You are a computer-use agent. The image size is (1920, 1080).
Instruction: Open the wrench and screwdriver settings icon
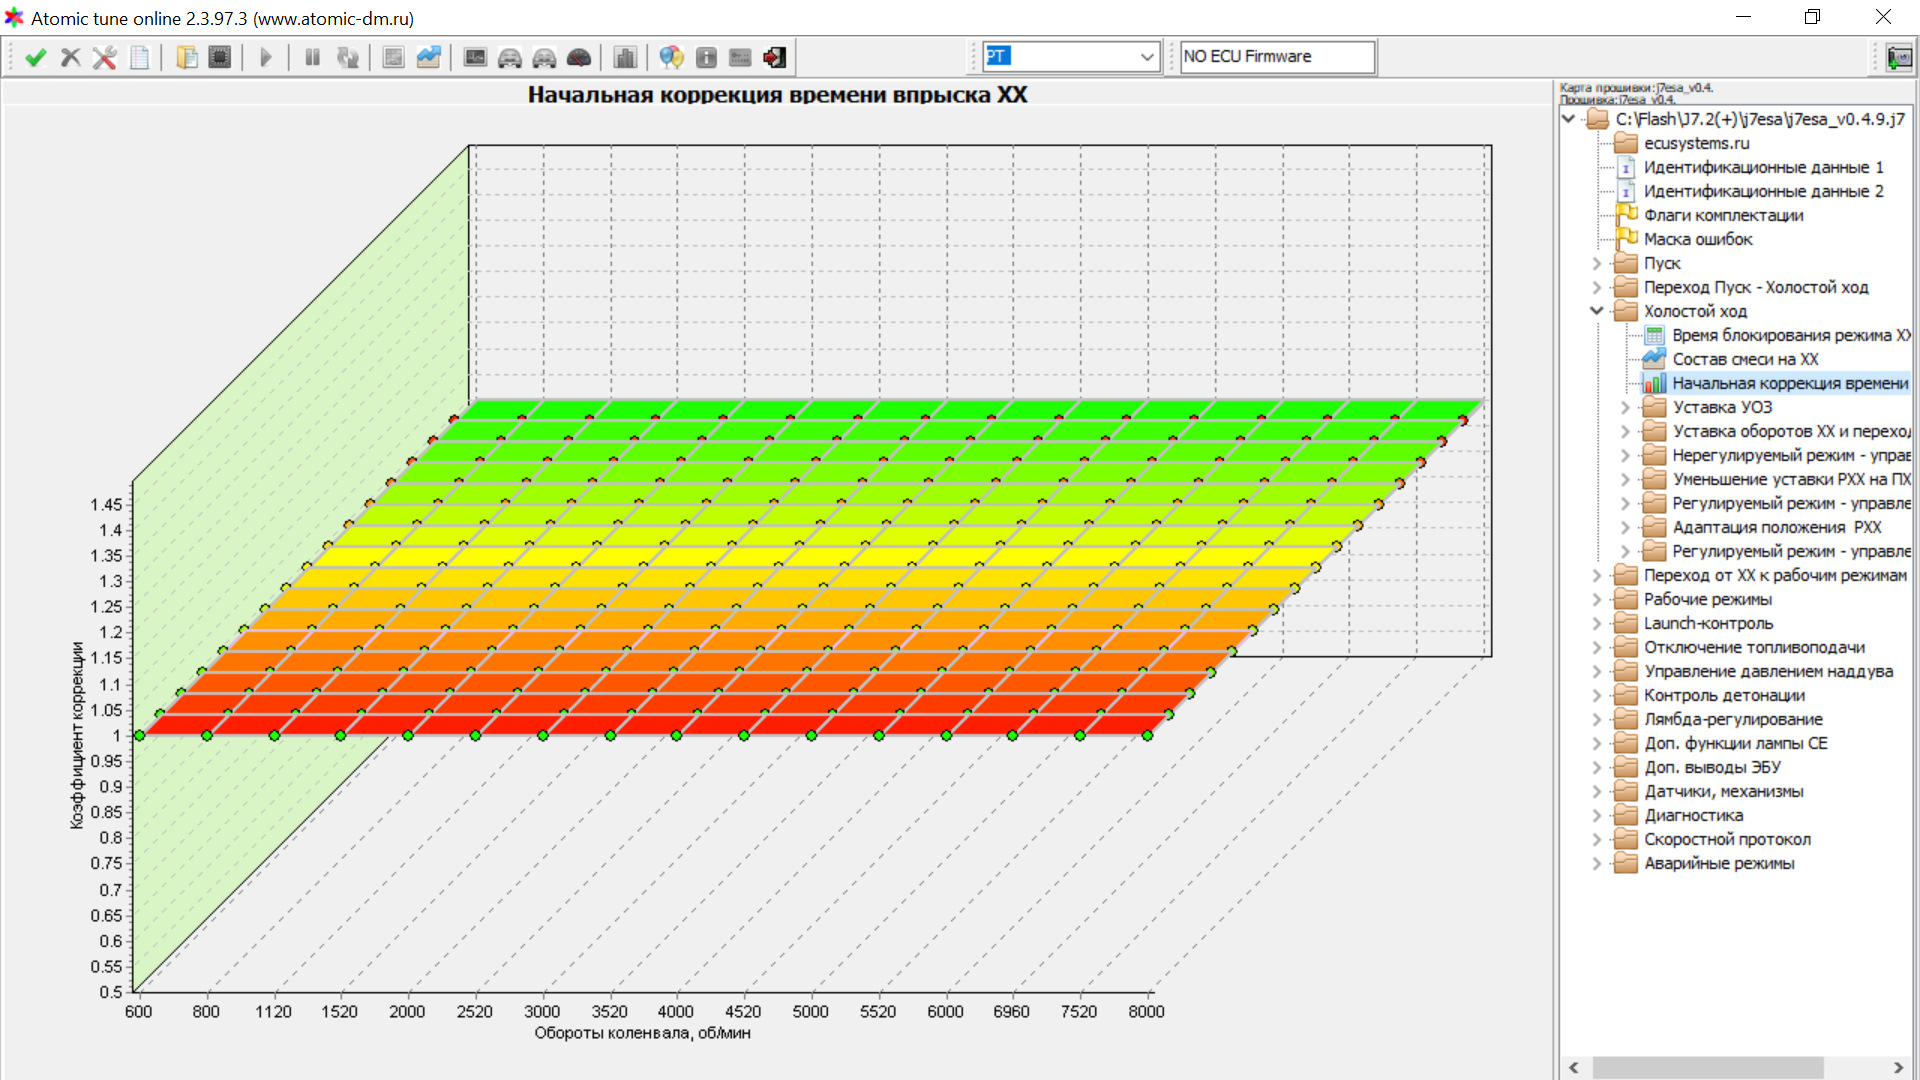click(x=104, y=57)
